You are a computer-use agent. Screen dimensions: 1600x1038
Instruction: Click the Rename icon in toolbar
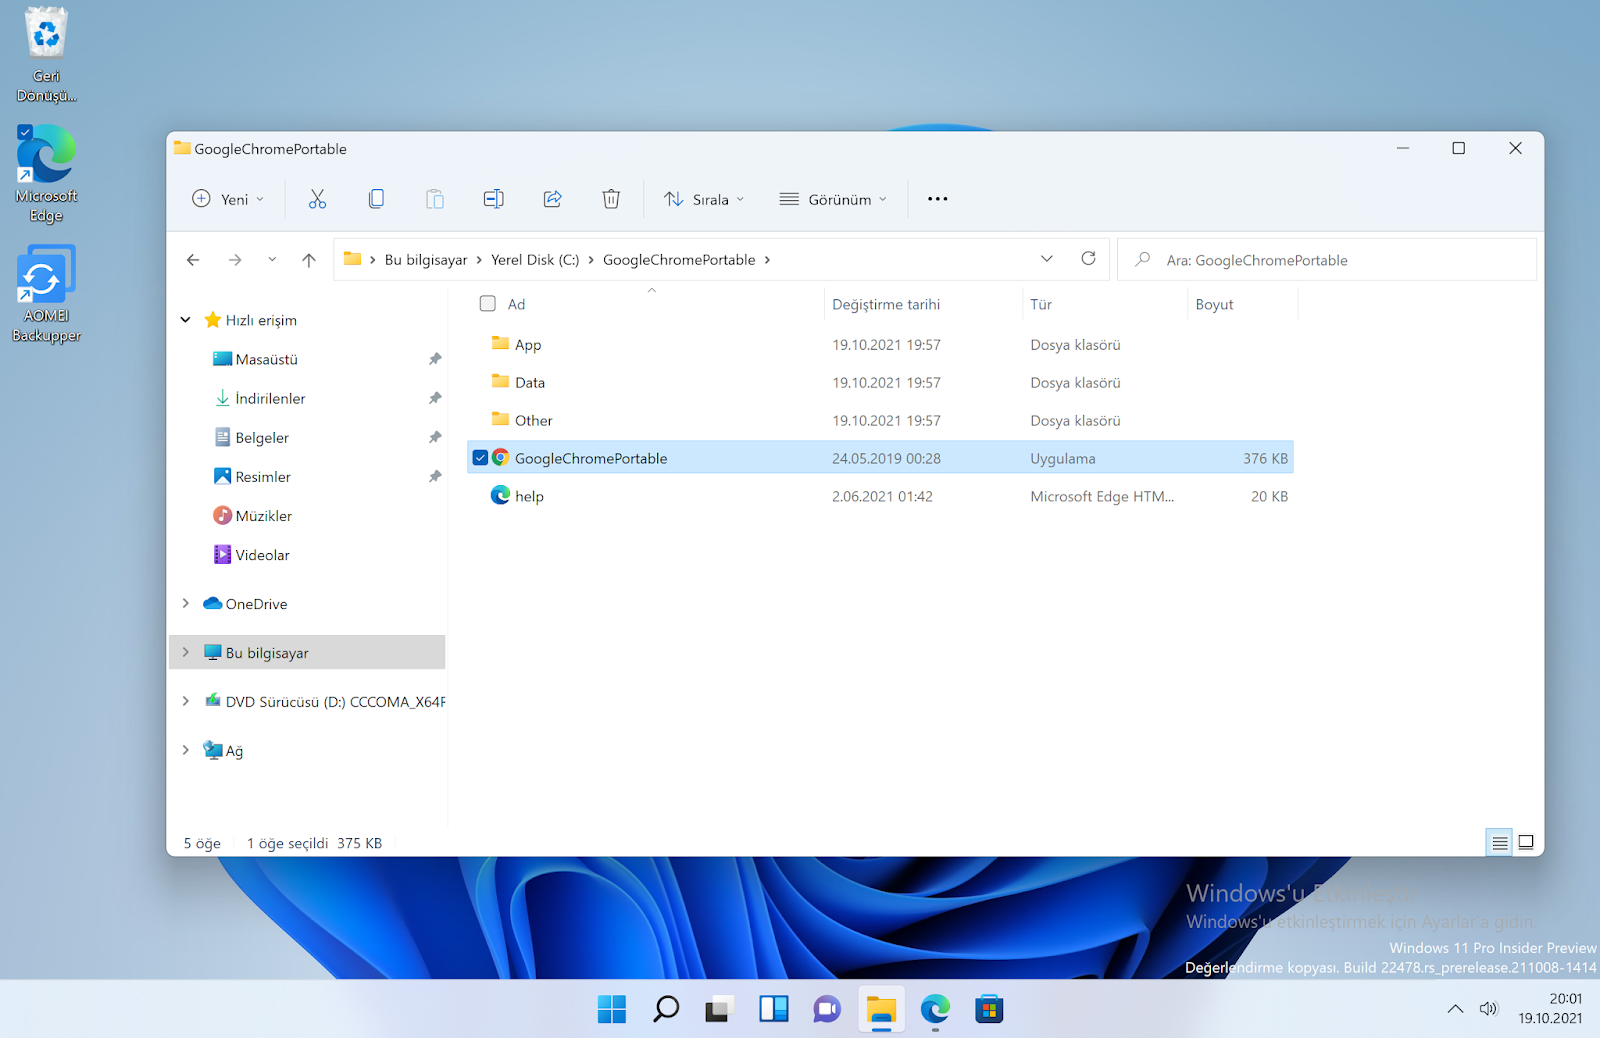point(494,199)
